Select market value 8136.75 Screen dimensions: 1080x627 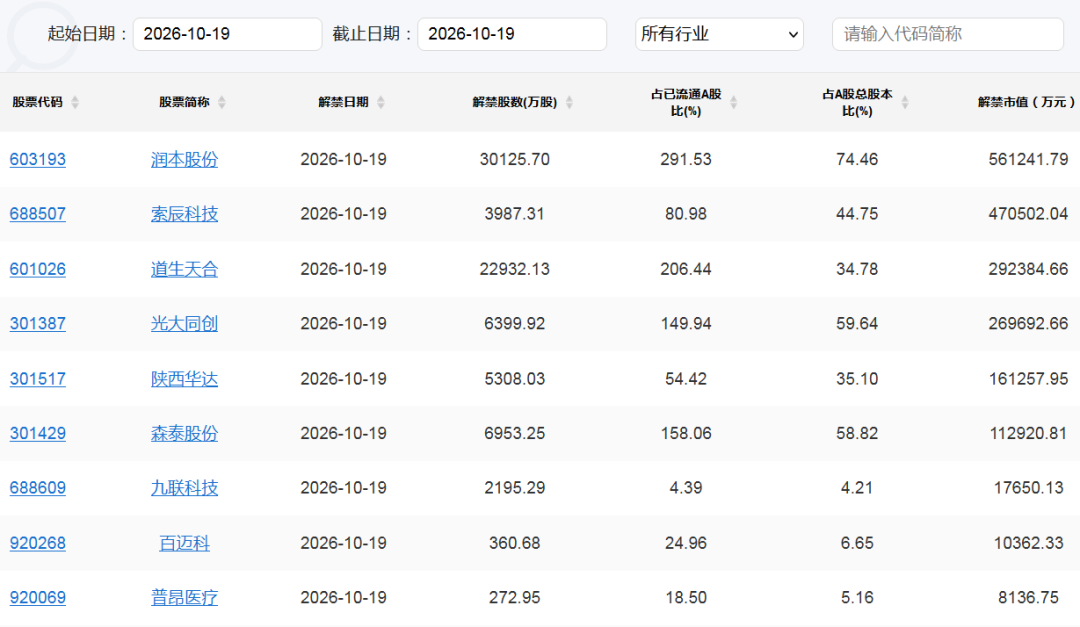(x=1028, y=597)
